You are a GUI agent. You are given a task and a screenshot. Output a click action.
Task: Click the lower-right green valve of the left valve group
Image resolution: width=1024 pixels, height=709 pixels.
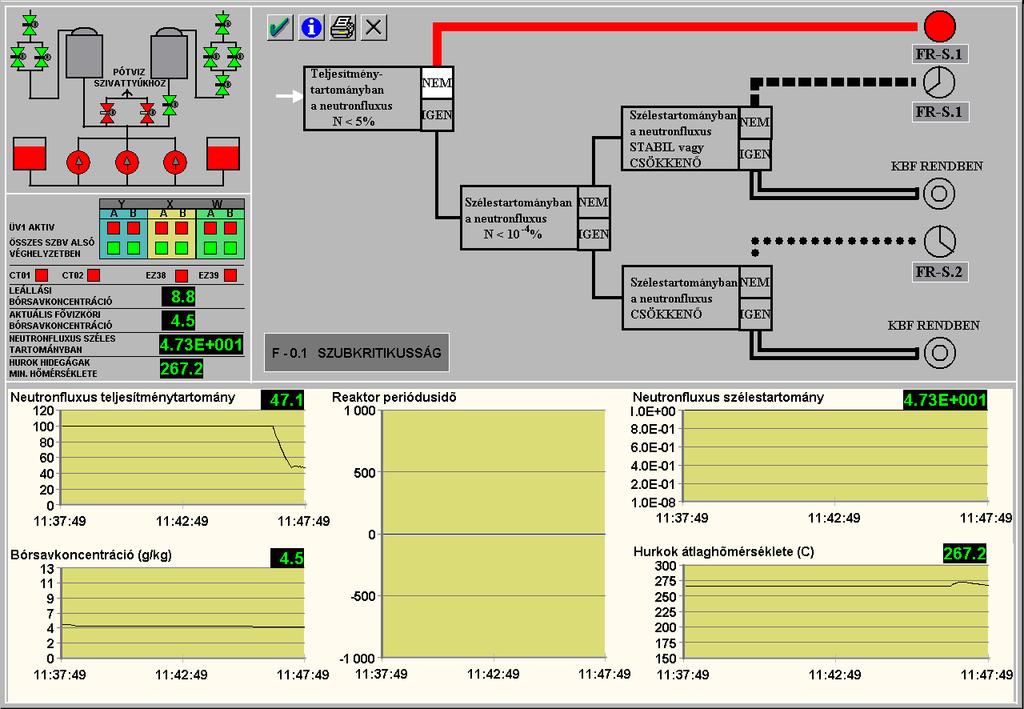[x=41, y=57]
